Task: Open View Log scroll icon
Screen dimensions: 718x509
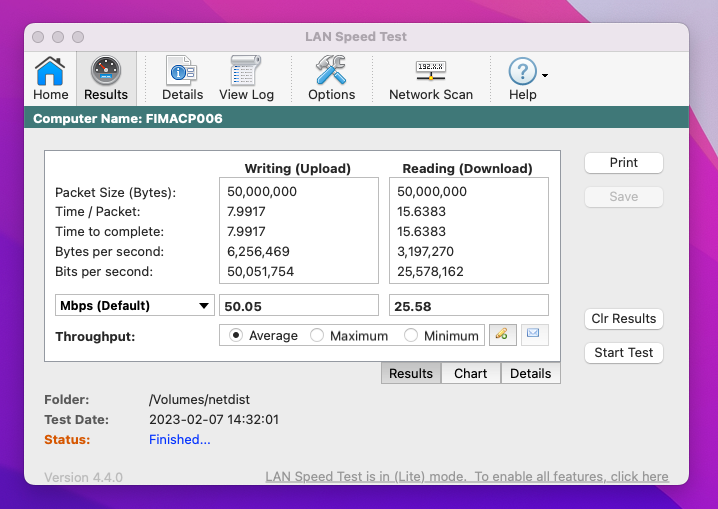Action: (246, 78)
